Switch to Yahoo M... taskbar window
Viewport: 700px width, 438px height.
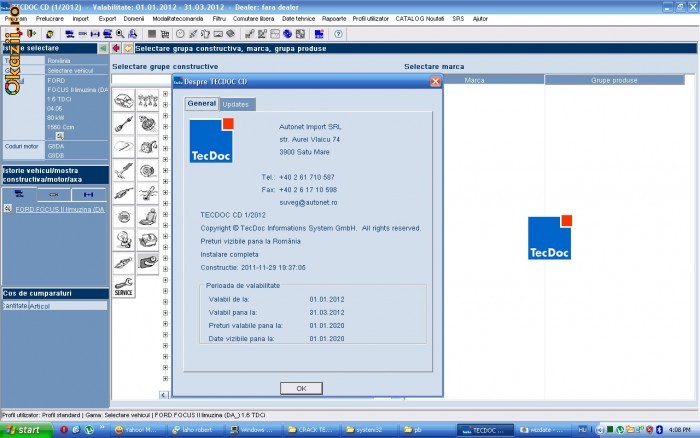[138, 430]
